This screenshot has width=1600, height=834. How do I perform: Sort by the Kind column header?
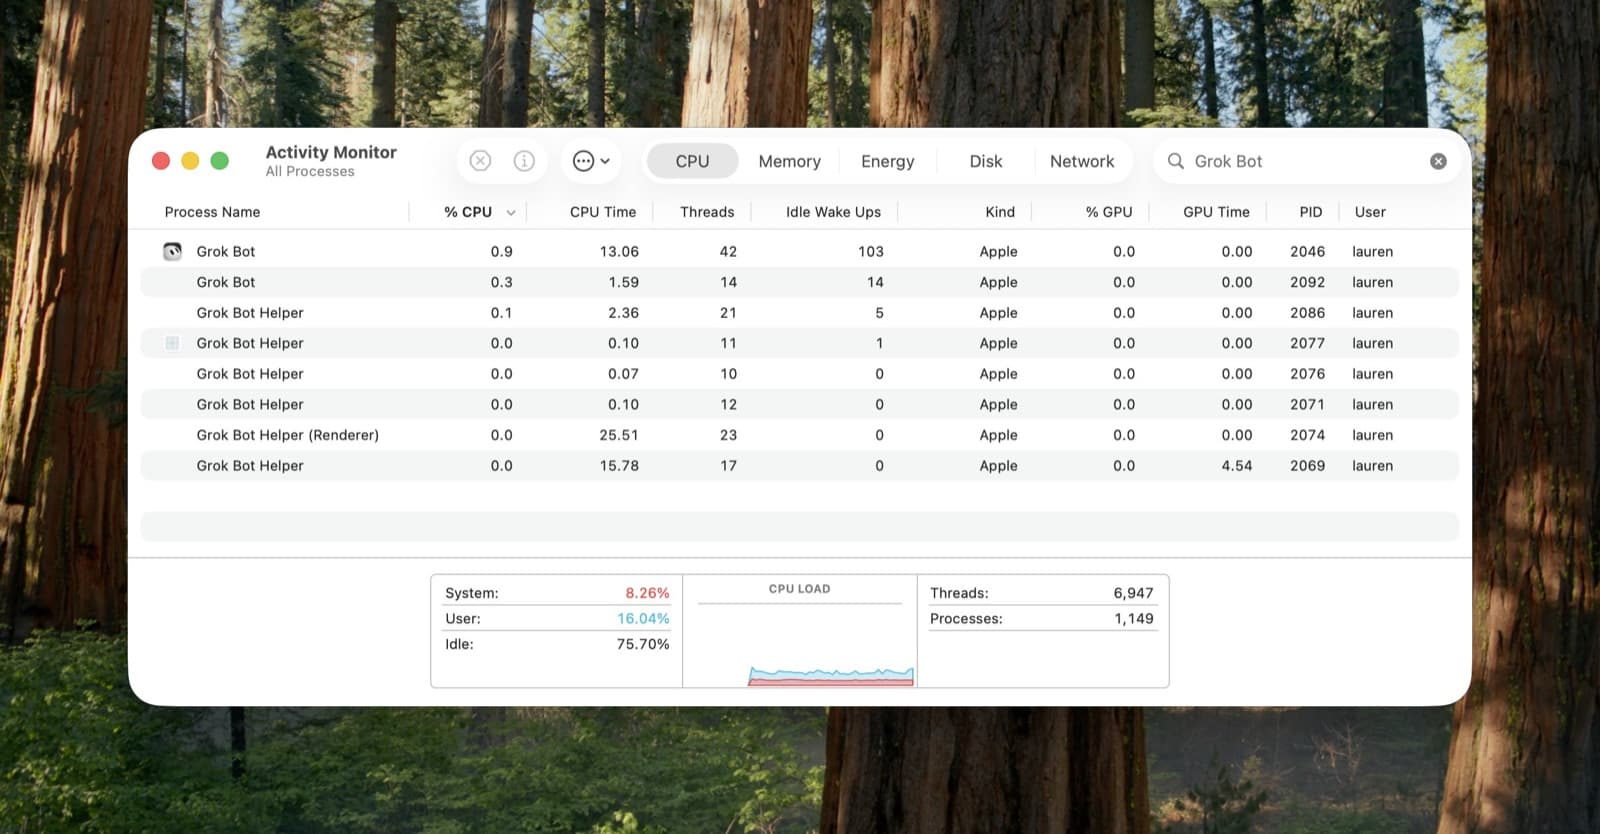pos(1000,212)
